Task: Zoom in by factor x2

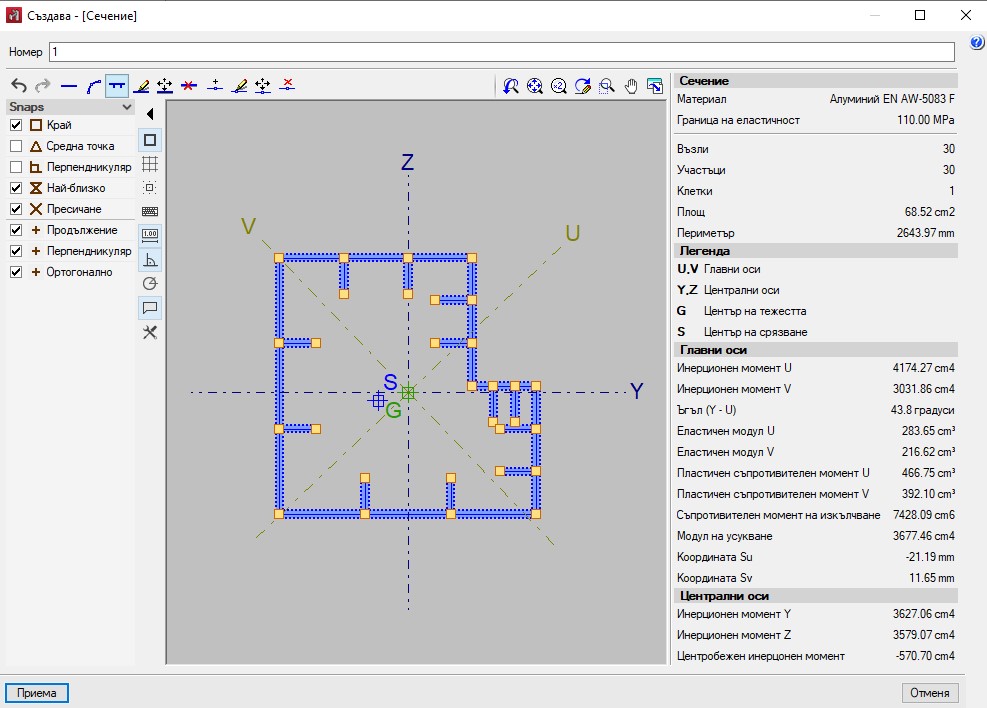Action: click(x=558, y=86)
